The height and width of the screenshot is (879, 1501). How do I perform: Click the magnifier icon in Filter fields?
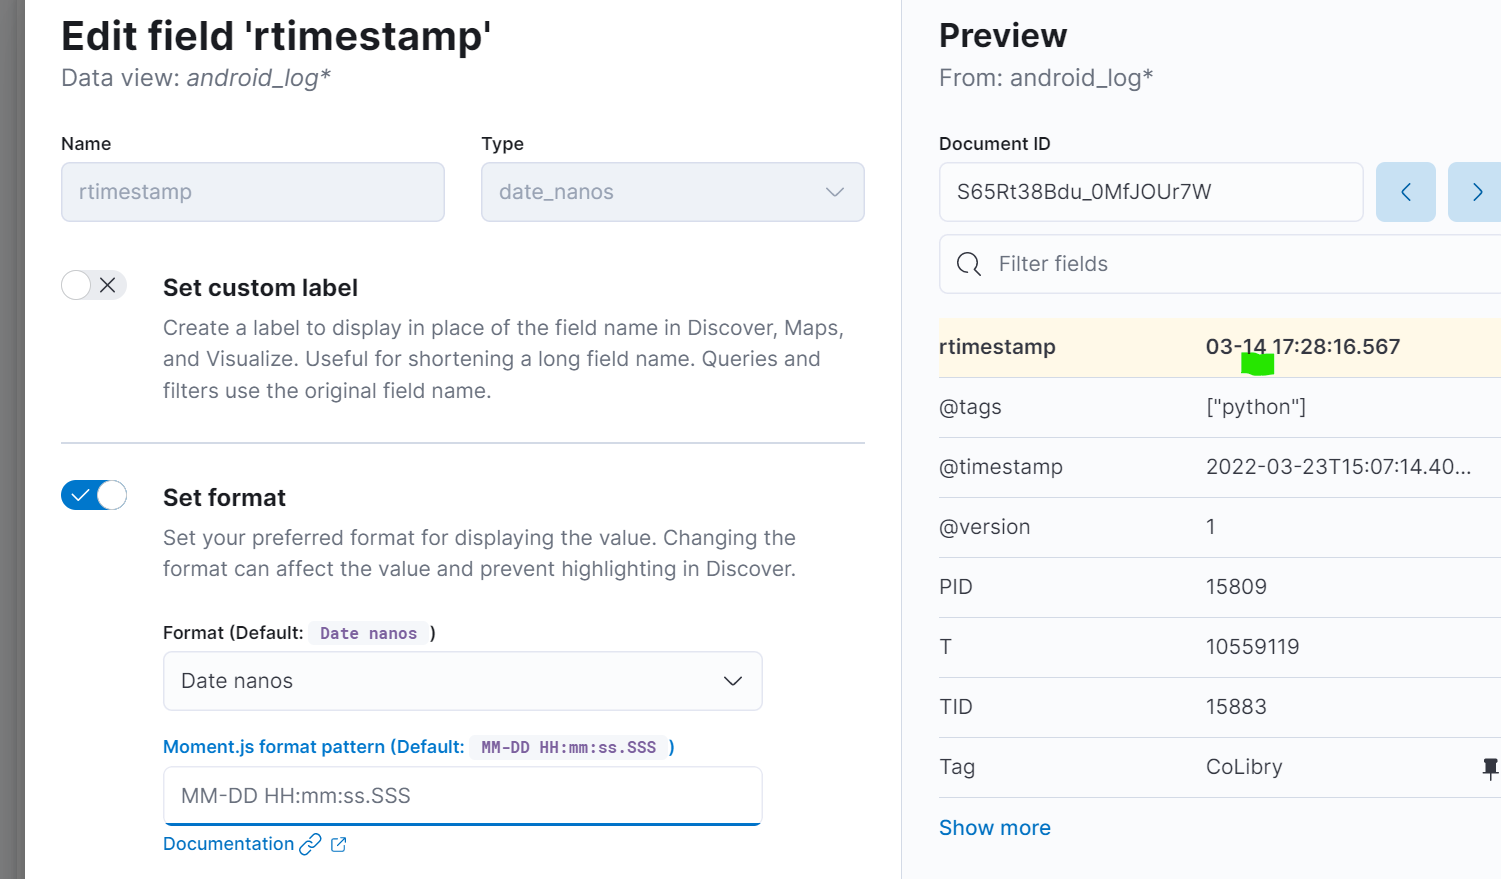tap(968, 264)
